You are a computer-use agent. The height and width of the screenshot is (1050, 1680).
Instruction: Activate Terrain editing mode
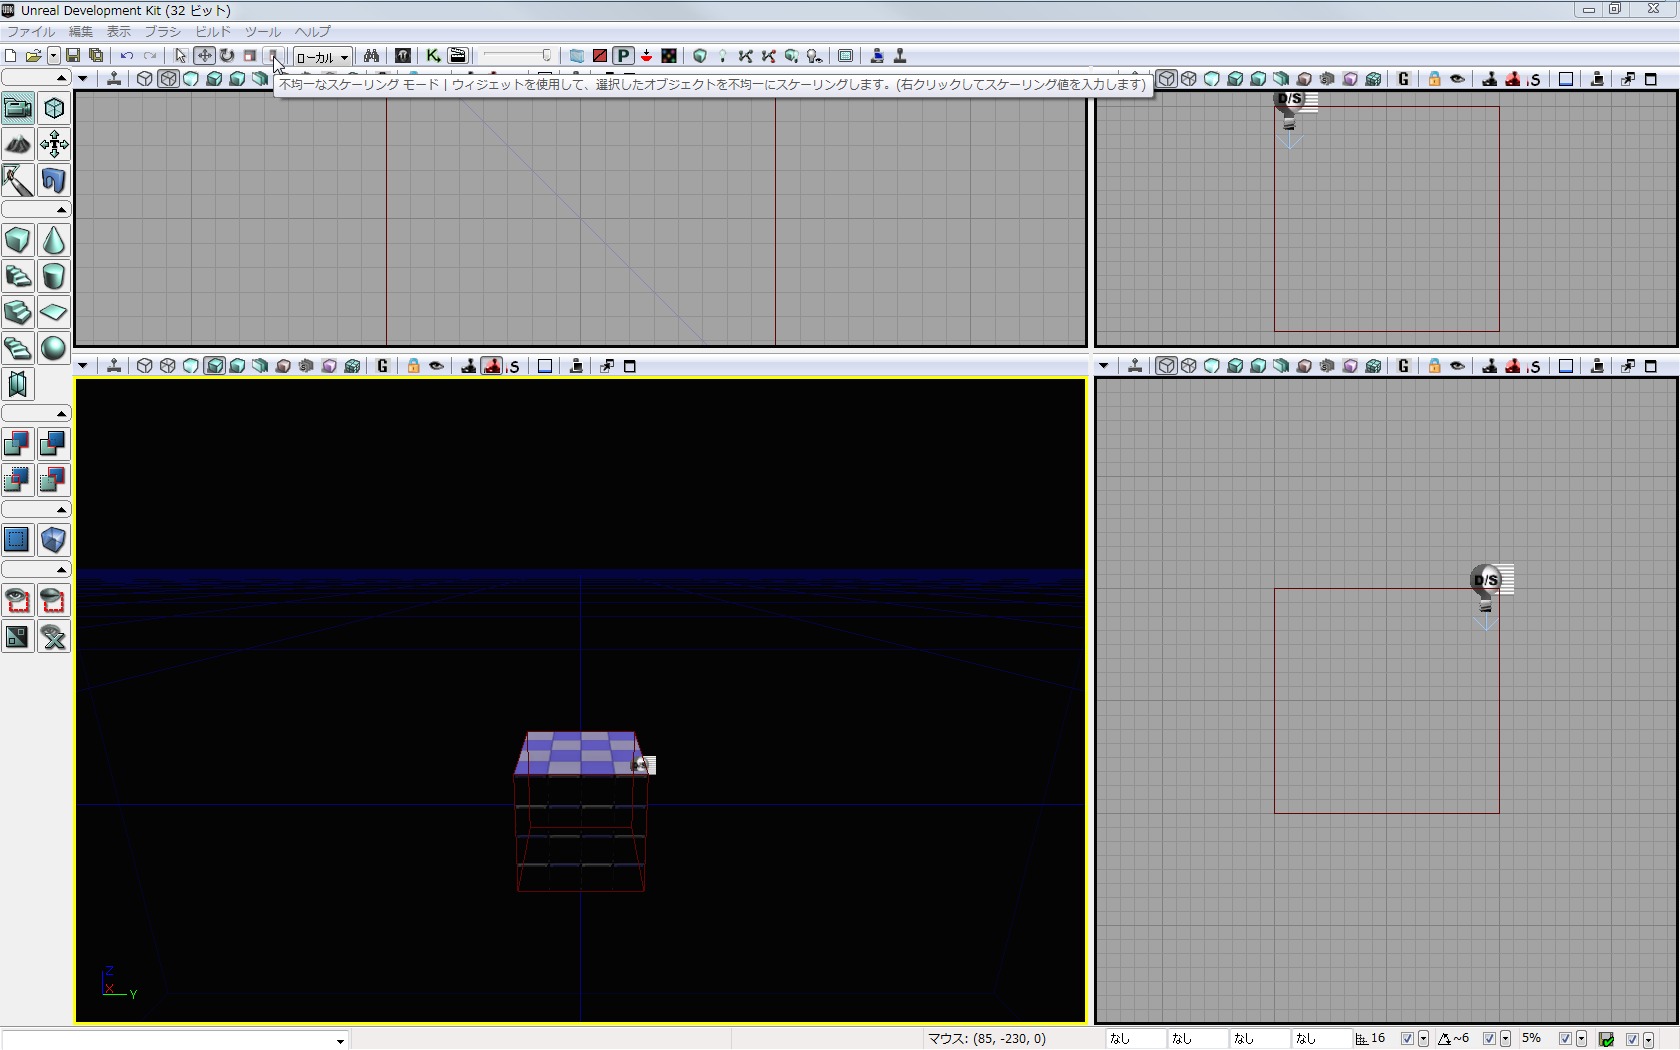point(18,145)
